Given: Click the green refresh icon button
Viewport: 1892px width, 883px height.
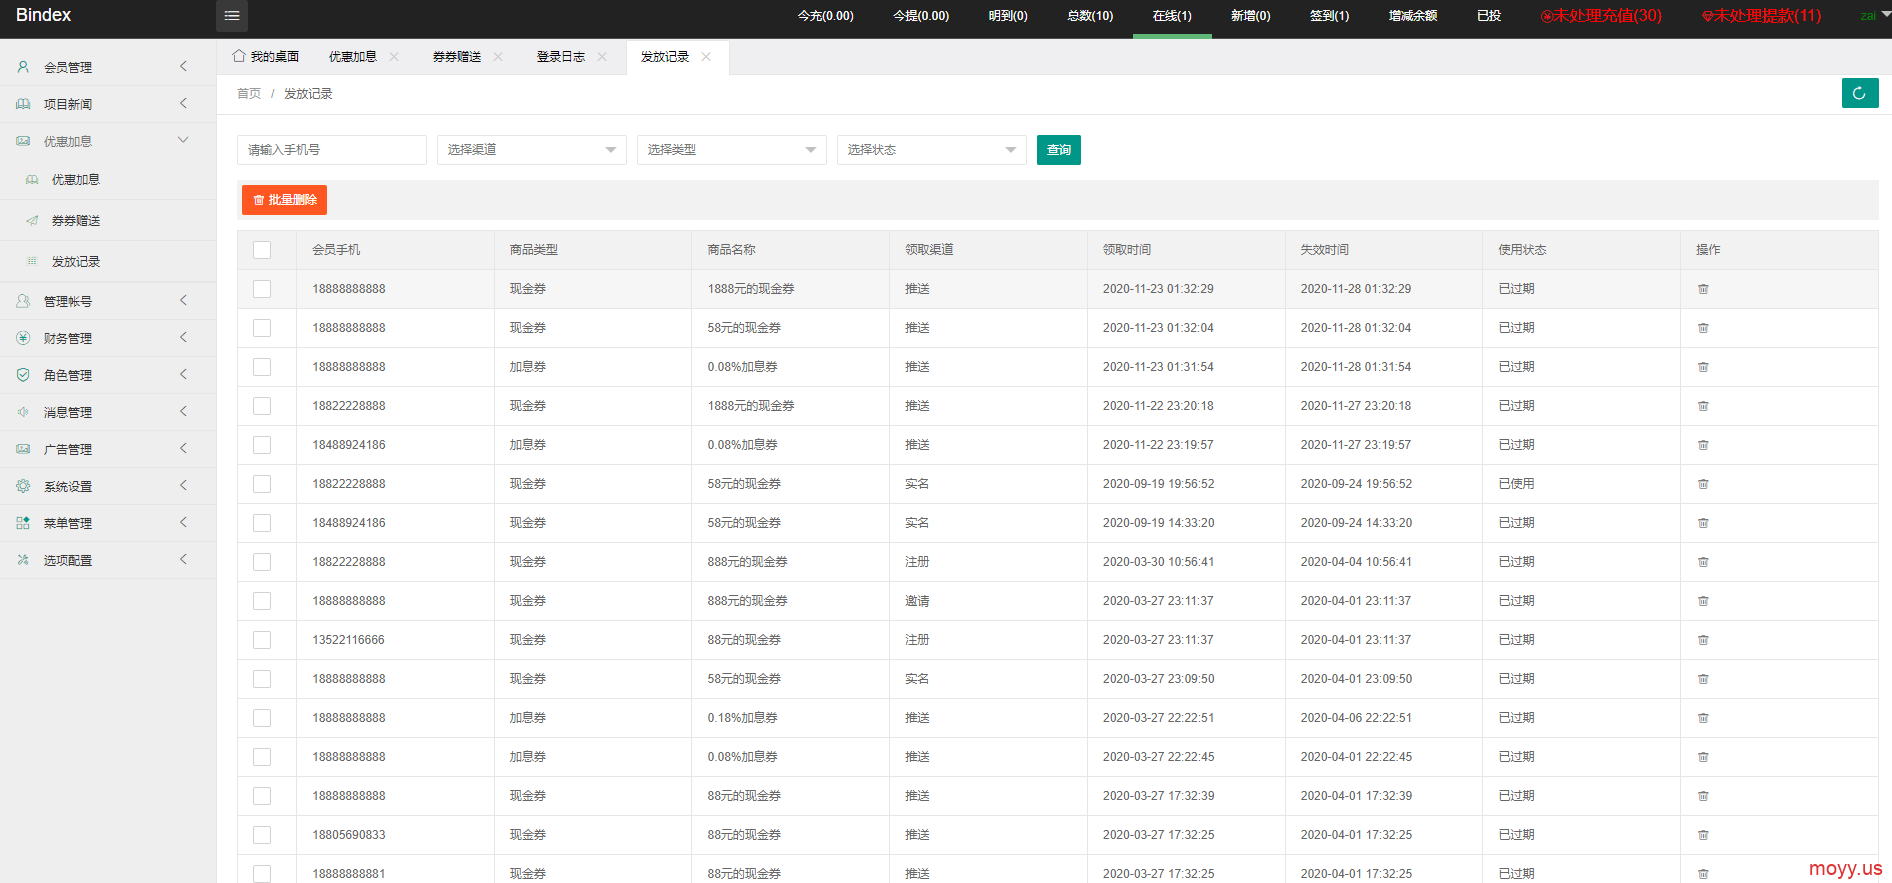Looking at the screenshot, I should pyautogui.click(x=1859, y=93).
